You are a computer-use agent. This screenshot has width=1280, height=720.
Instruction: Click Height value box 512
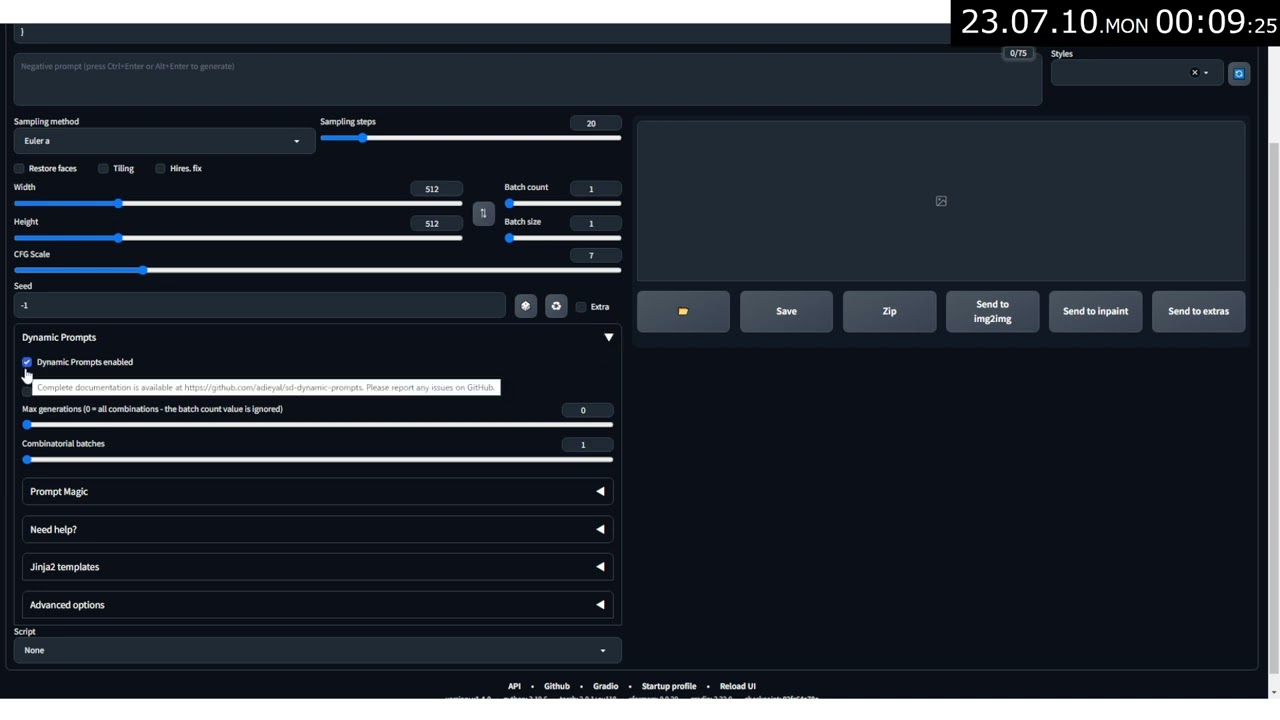(x=437, y=223)
